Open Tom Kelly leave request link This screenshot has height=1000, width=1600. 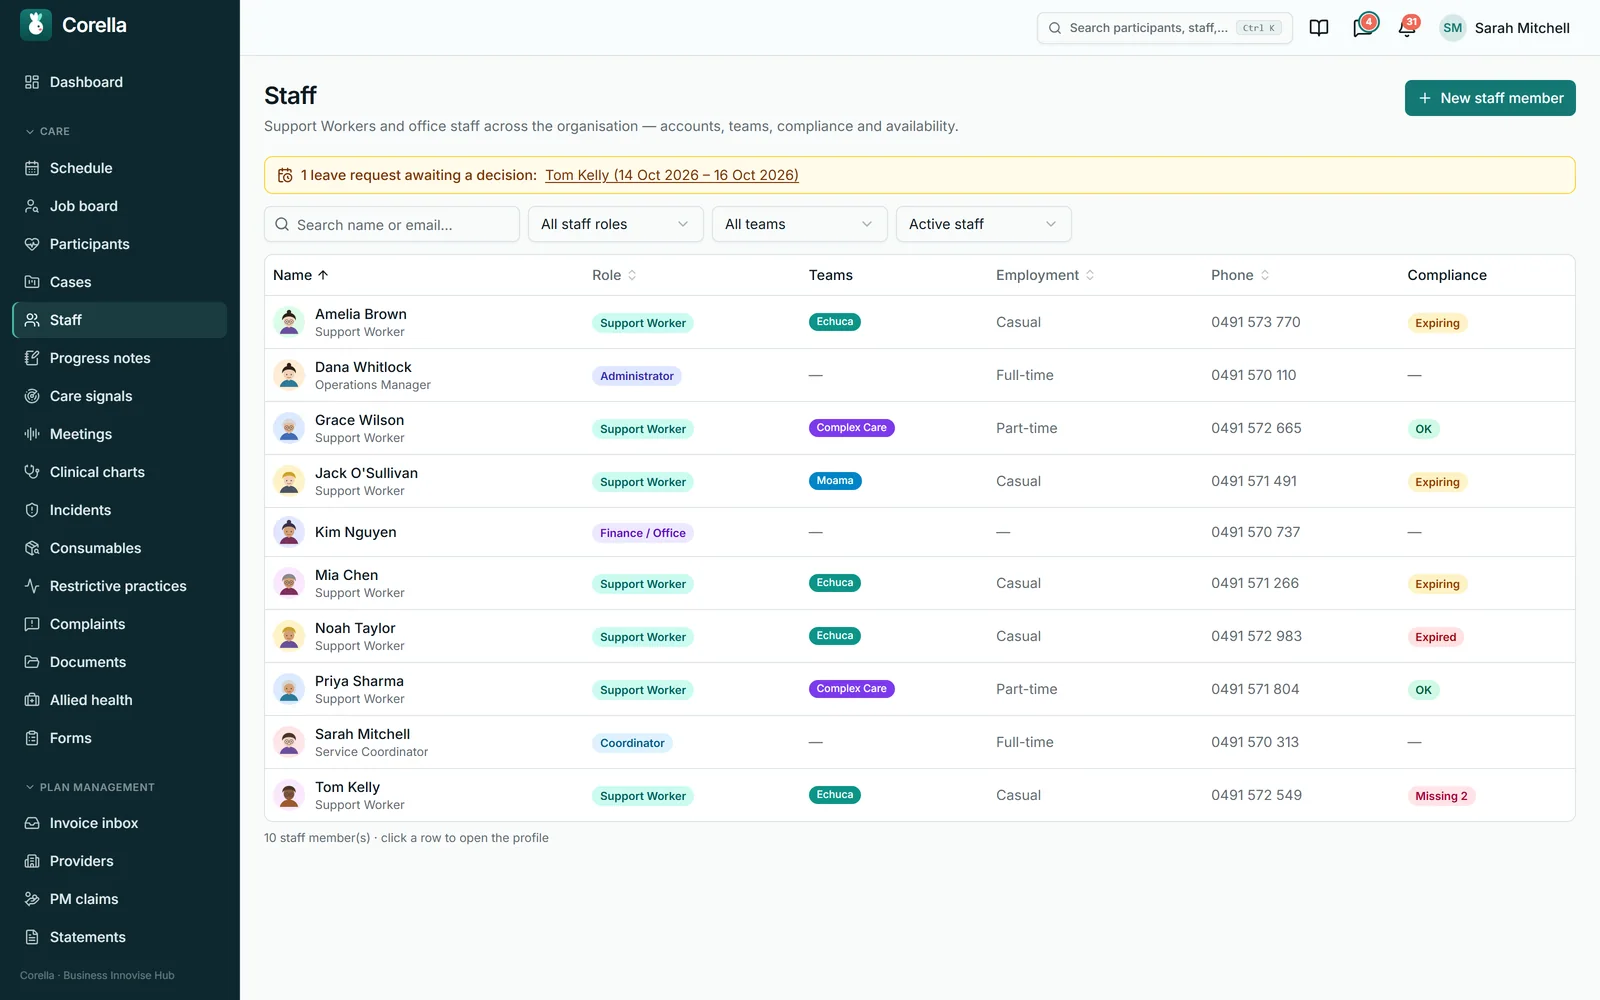(x=672, y=175)
